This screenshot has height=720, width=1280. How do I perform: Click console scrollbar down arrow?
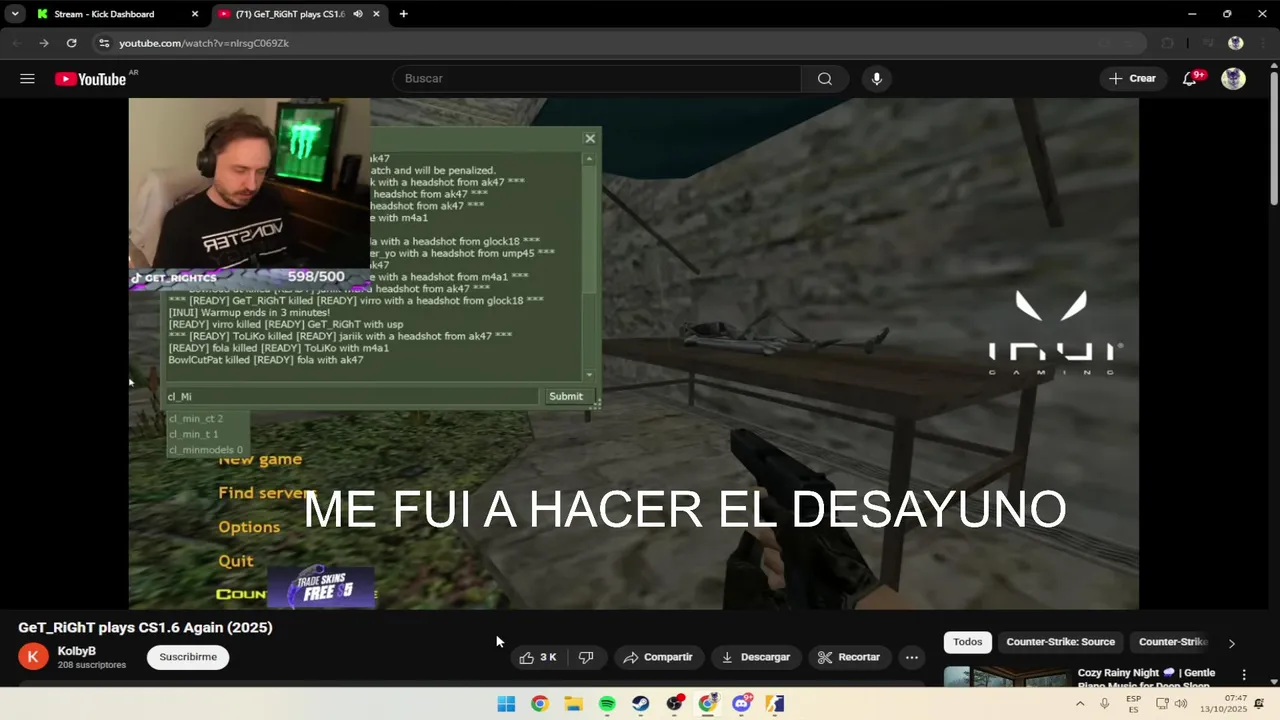[589, 374]
